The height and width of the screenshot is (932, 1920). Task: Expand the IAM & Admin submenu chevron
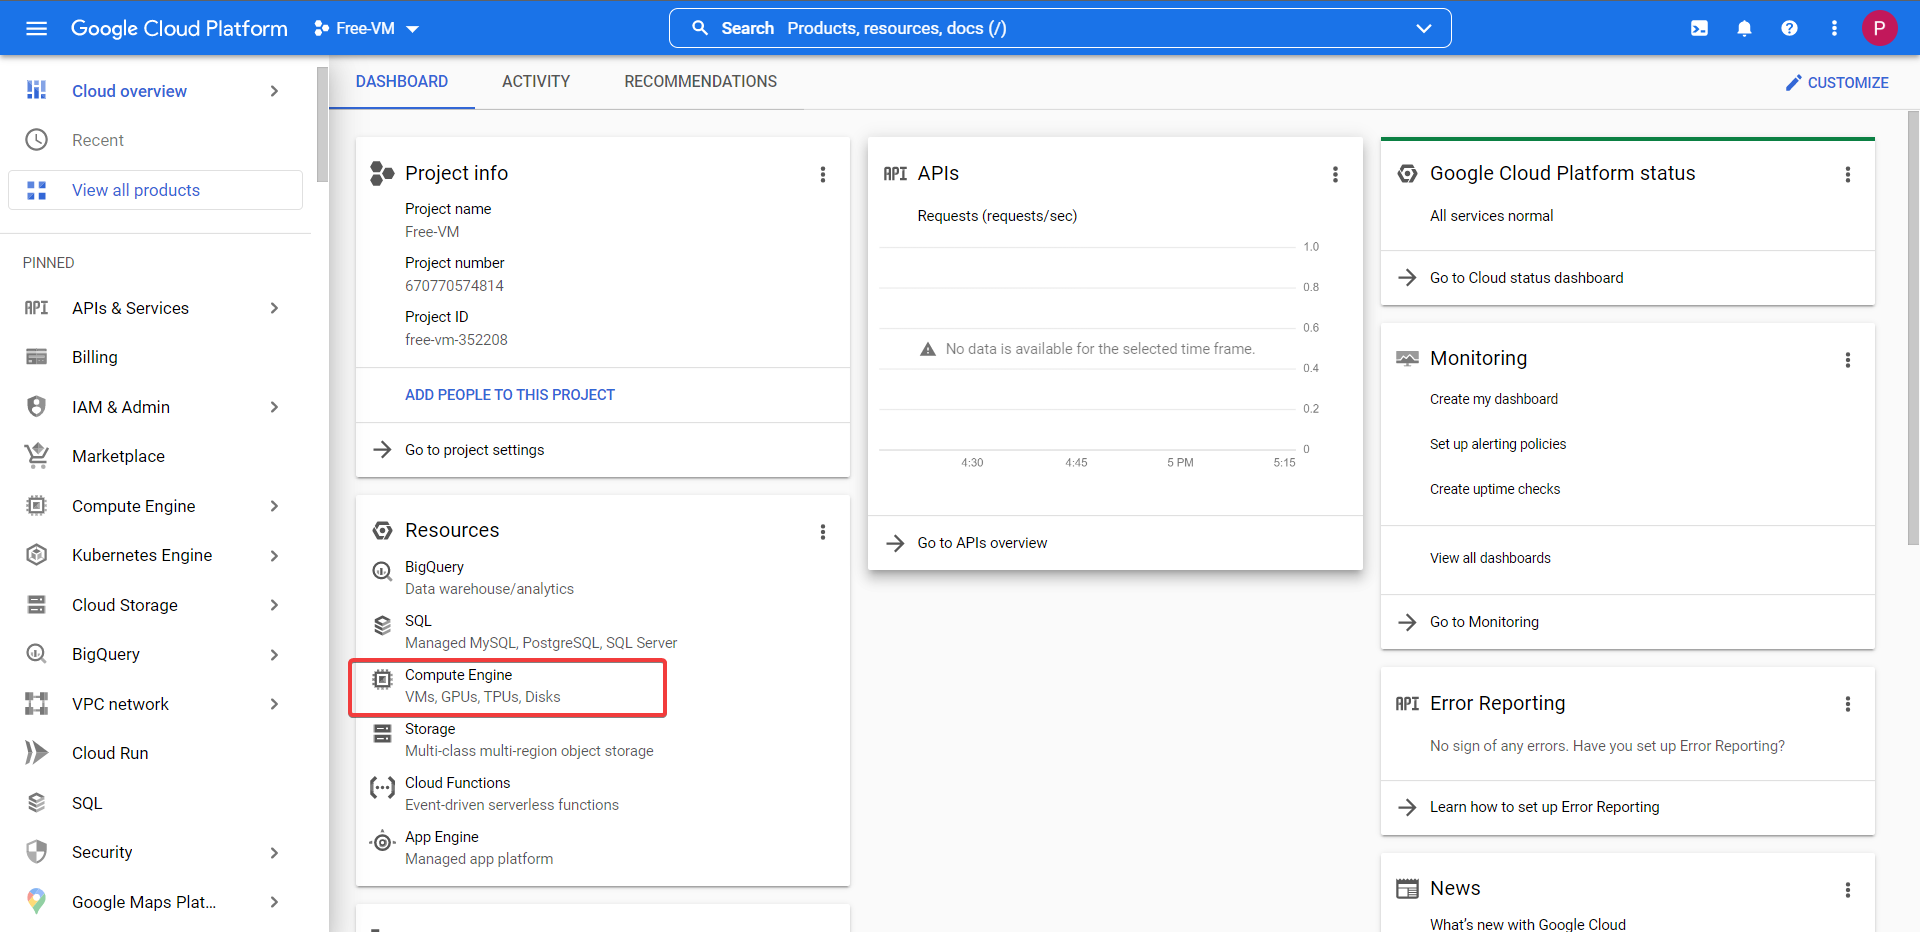274,407
